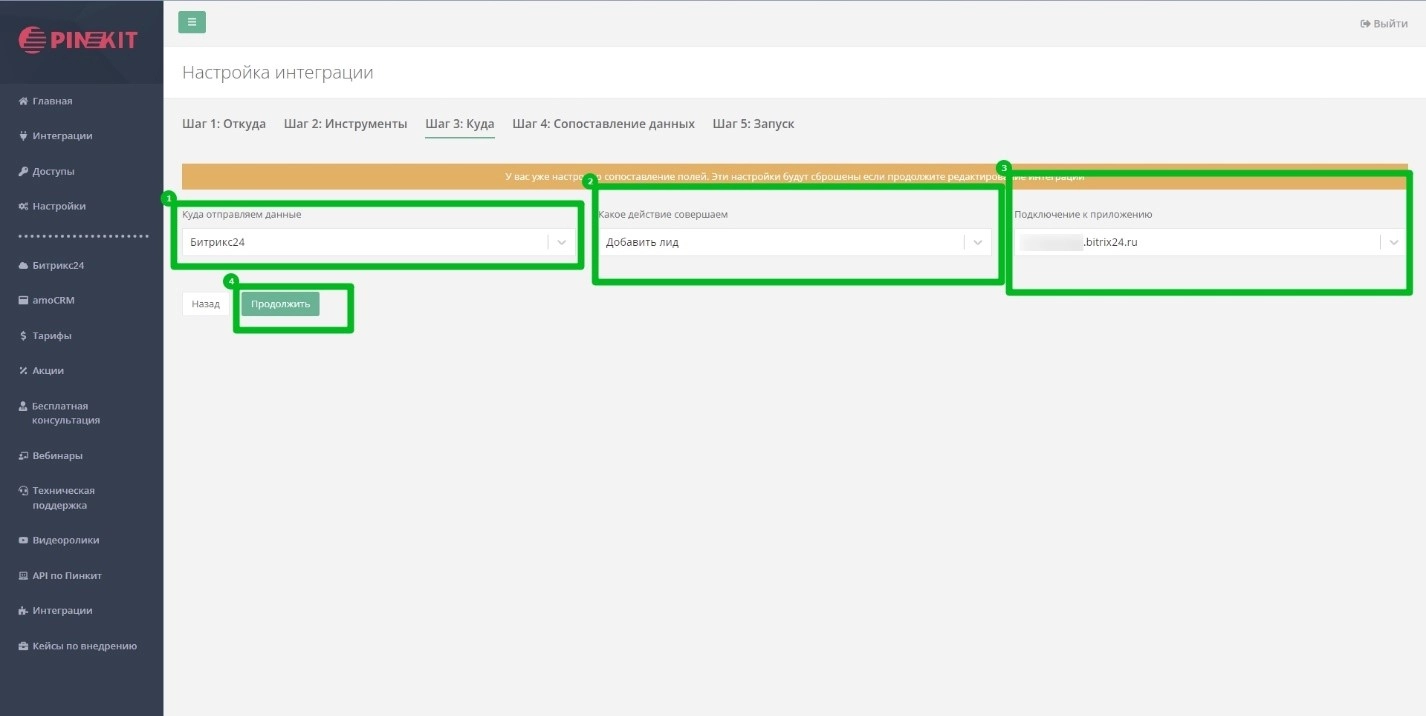The image size is (1426, 716).
Task: Open Битрикс24 sidebar item
Action: coord(58,266)
